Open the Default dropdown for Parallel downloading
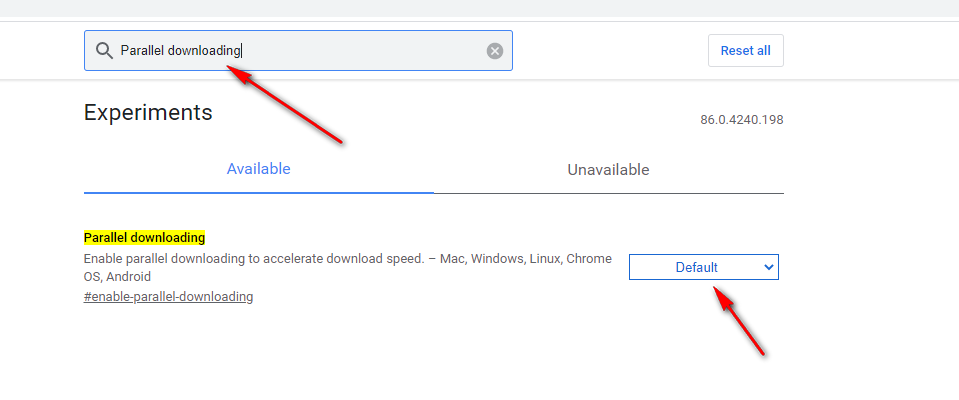Image resolution: width=959 pixels, height=400 pixels. click(704, 267)
